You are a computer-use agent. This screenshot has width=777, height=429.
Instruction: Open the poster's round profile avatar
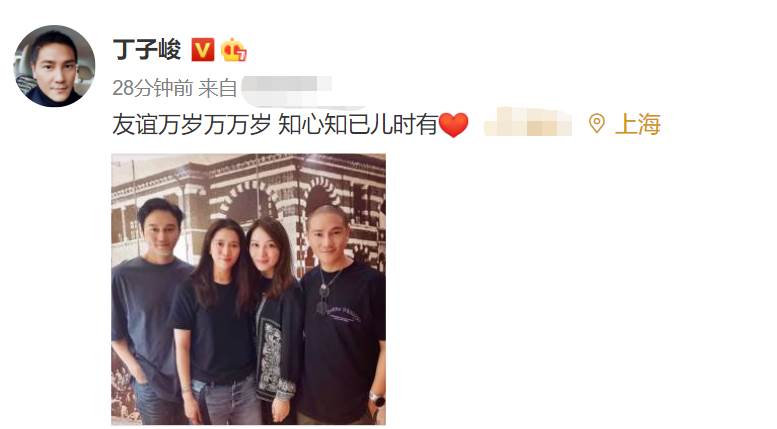55,66
